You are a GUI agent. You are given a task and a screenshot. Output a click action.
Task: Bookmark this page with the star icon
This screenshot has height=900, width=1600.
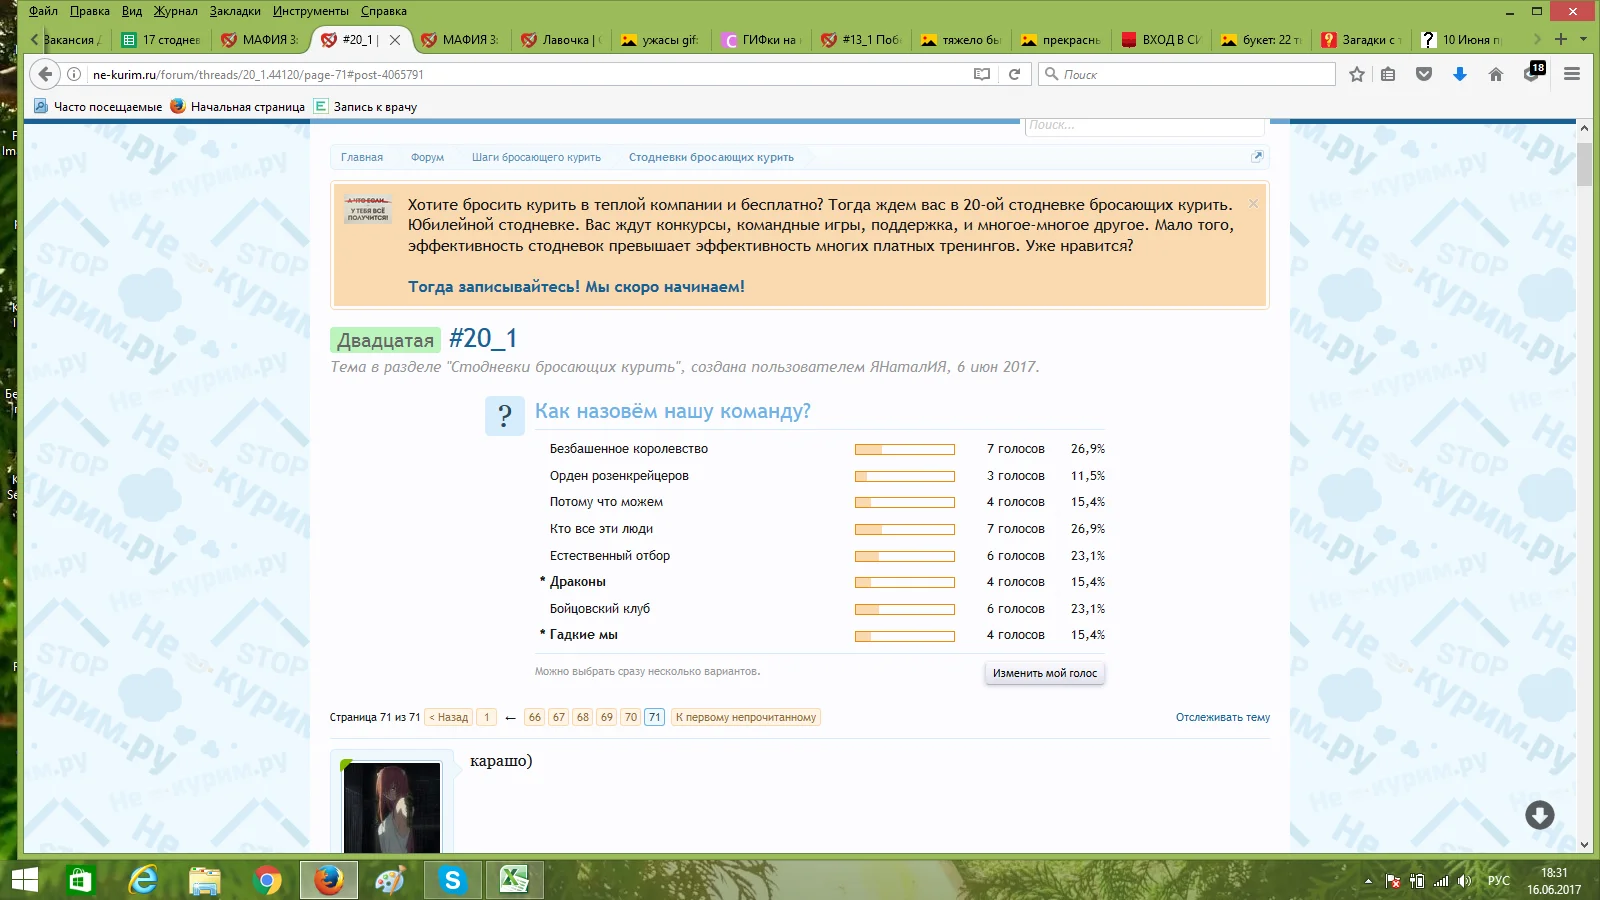click(x=1357, y=74)
